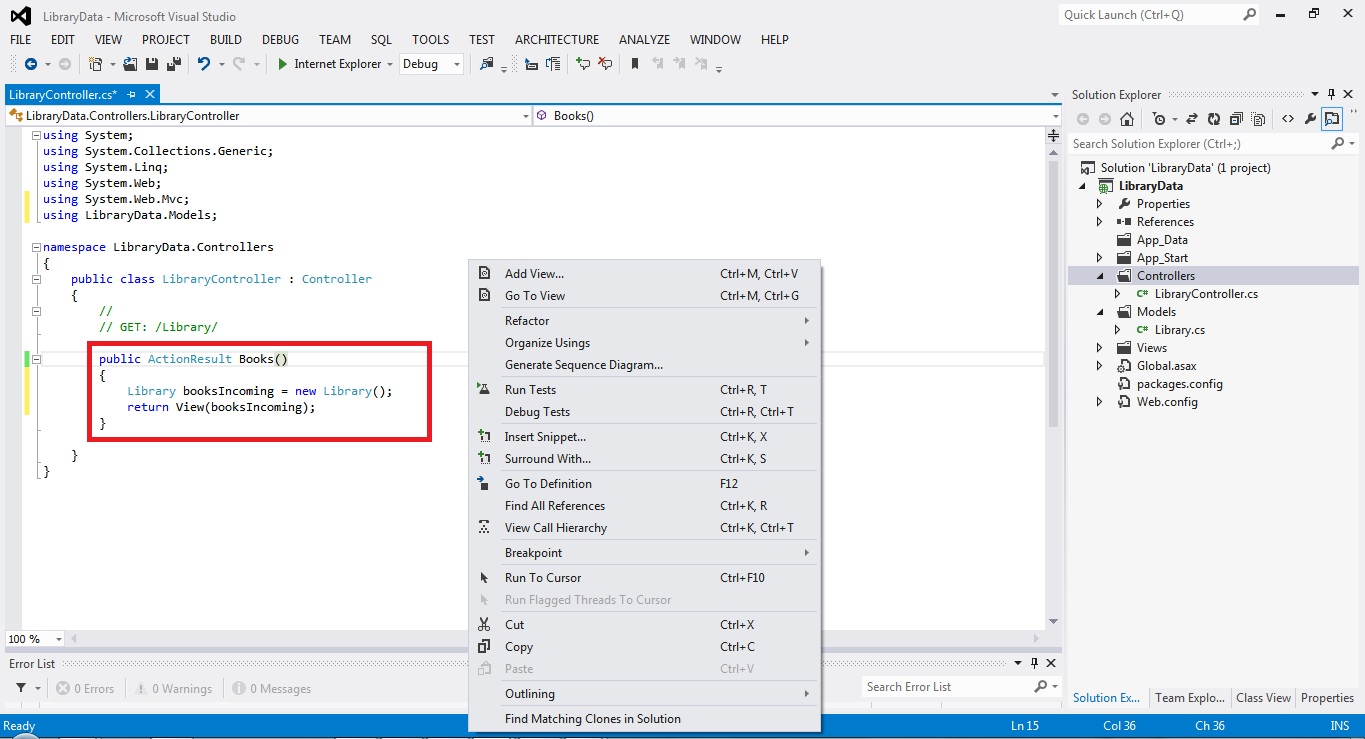The image size is (1365, 739).
Task: Click the Collapse All icon in Solution Explorer
Action: (1236, 119)
